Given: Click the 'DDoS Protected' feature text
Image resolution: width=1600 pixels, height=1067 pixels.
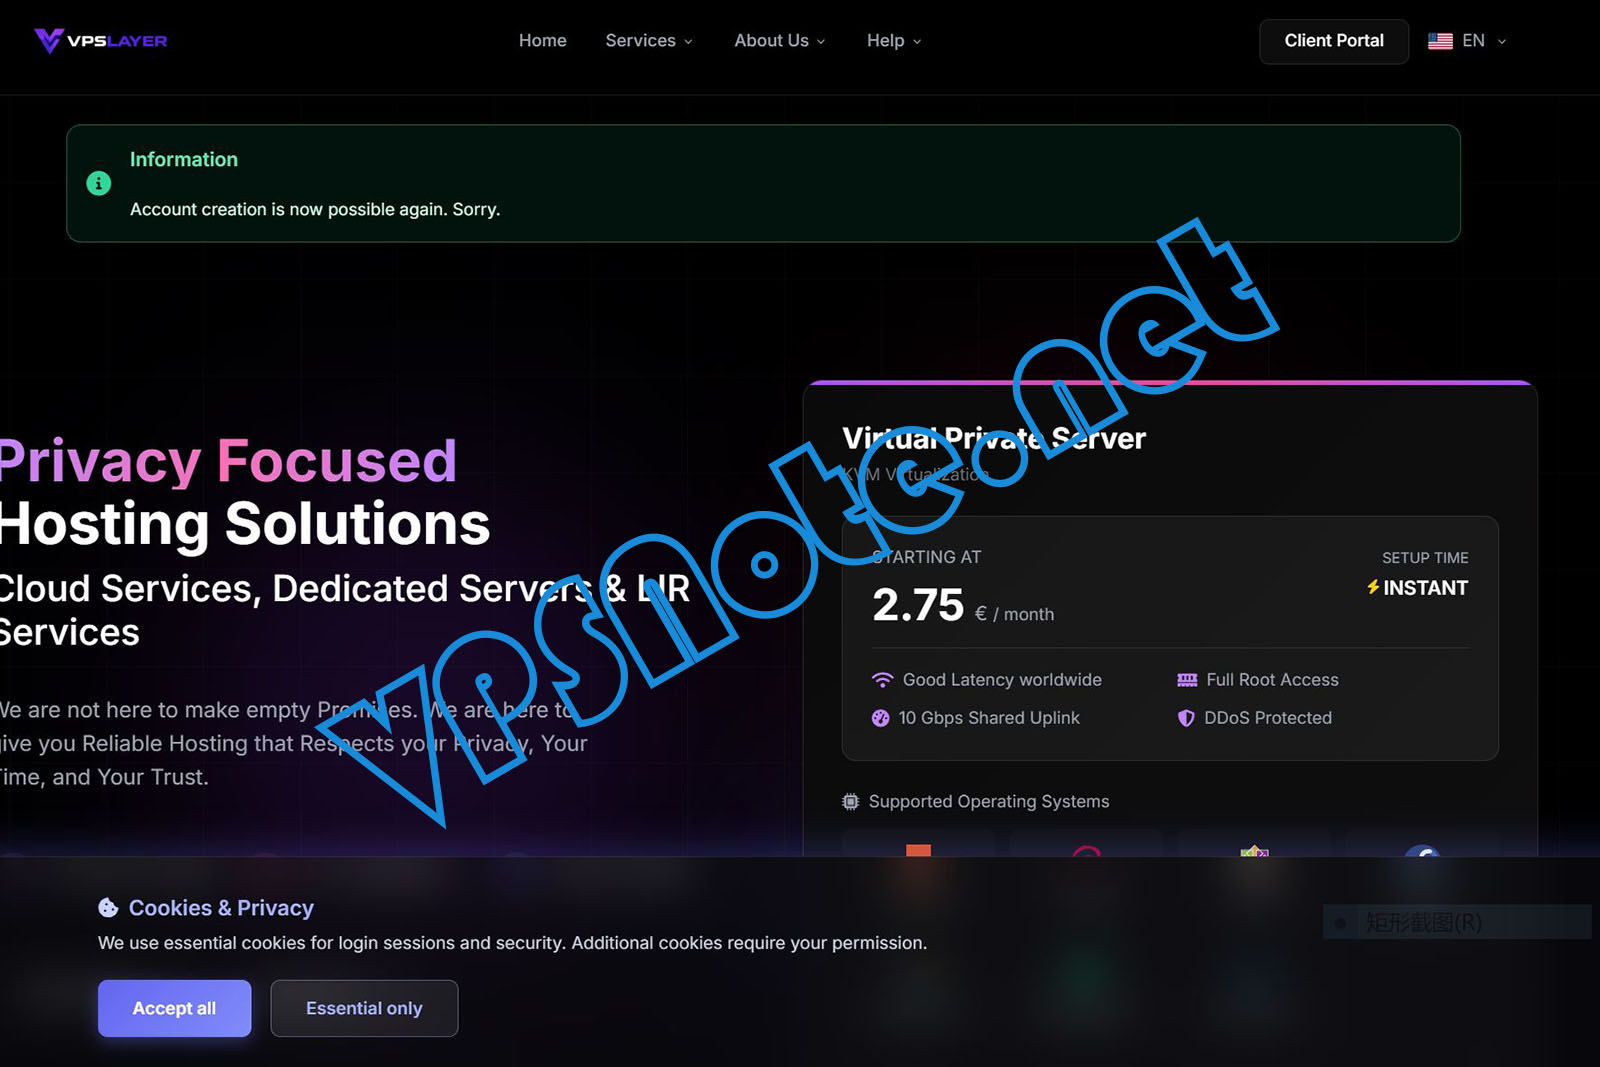Looking at the screenshot, I should tap(1268, 718).
